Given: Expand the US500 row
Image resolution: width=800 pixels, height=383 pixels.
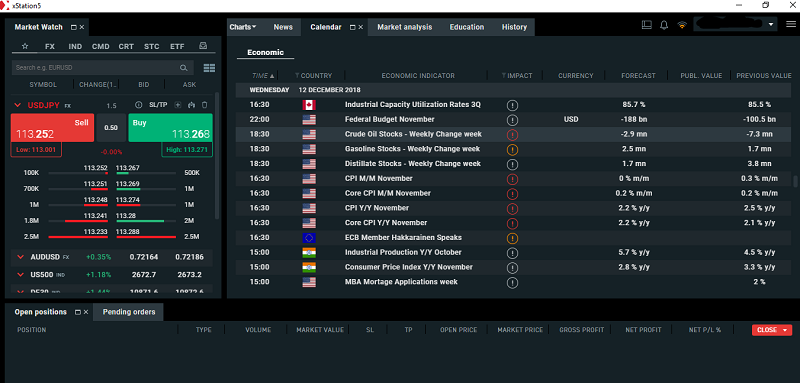Looking at the screenshot, I should [20, 275].
